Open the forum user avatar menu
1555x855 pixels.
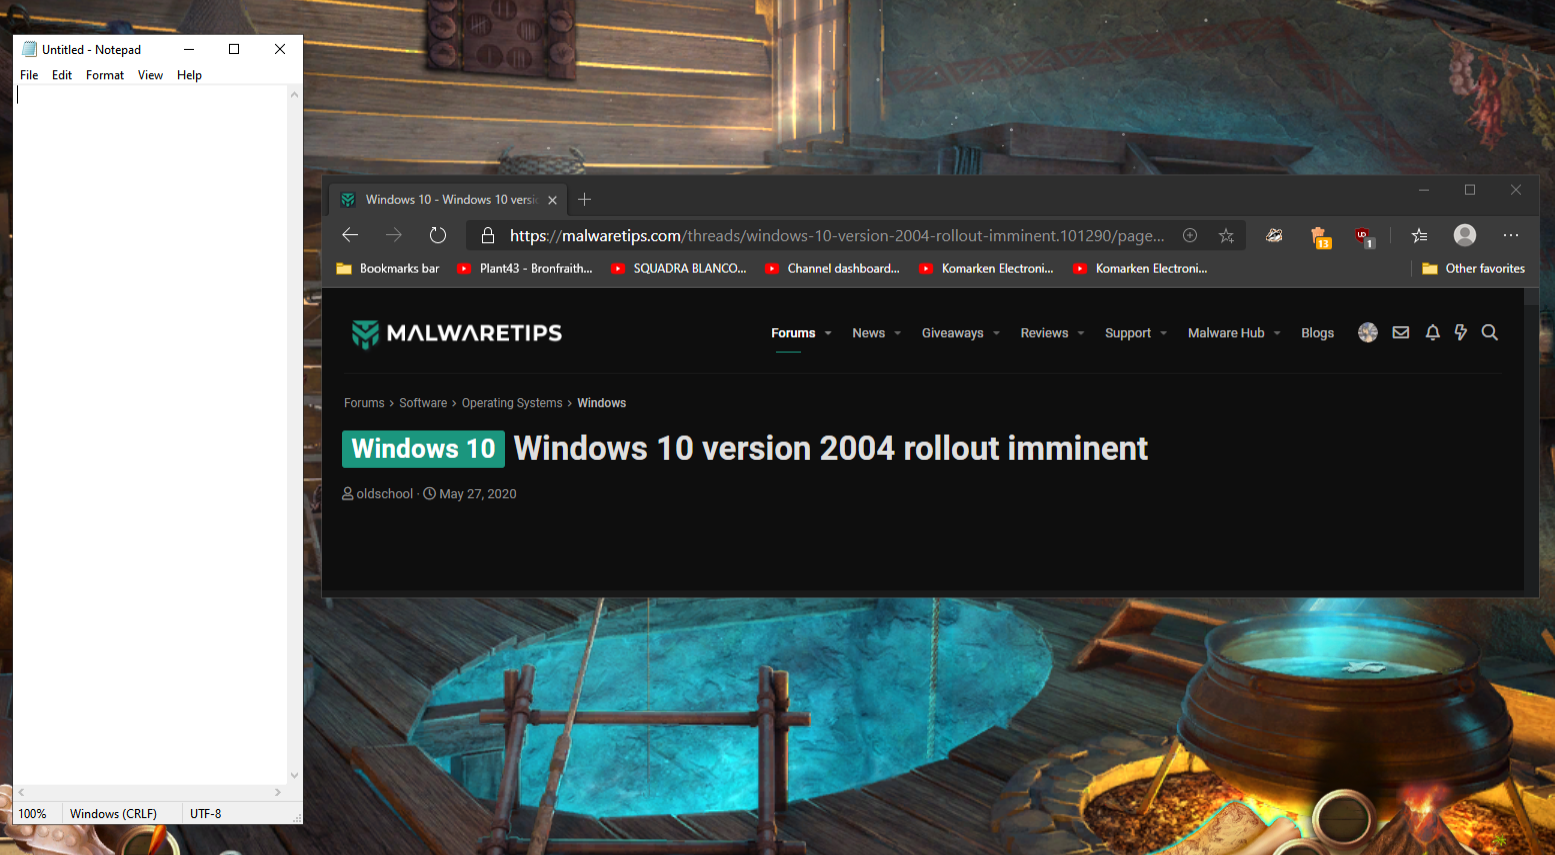(1368, 333)
